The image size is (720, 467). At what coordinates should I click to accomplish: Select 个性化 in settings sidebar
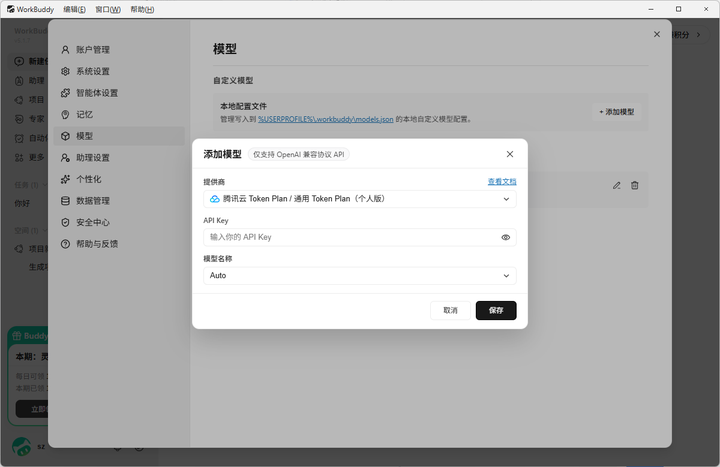pos(119,179)
